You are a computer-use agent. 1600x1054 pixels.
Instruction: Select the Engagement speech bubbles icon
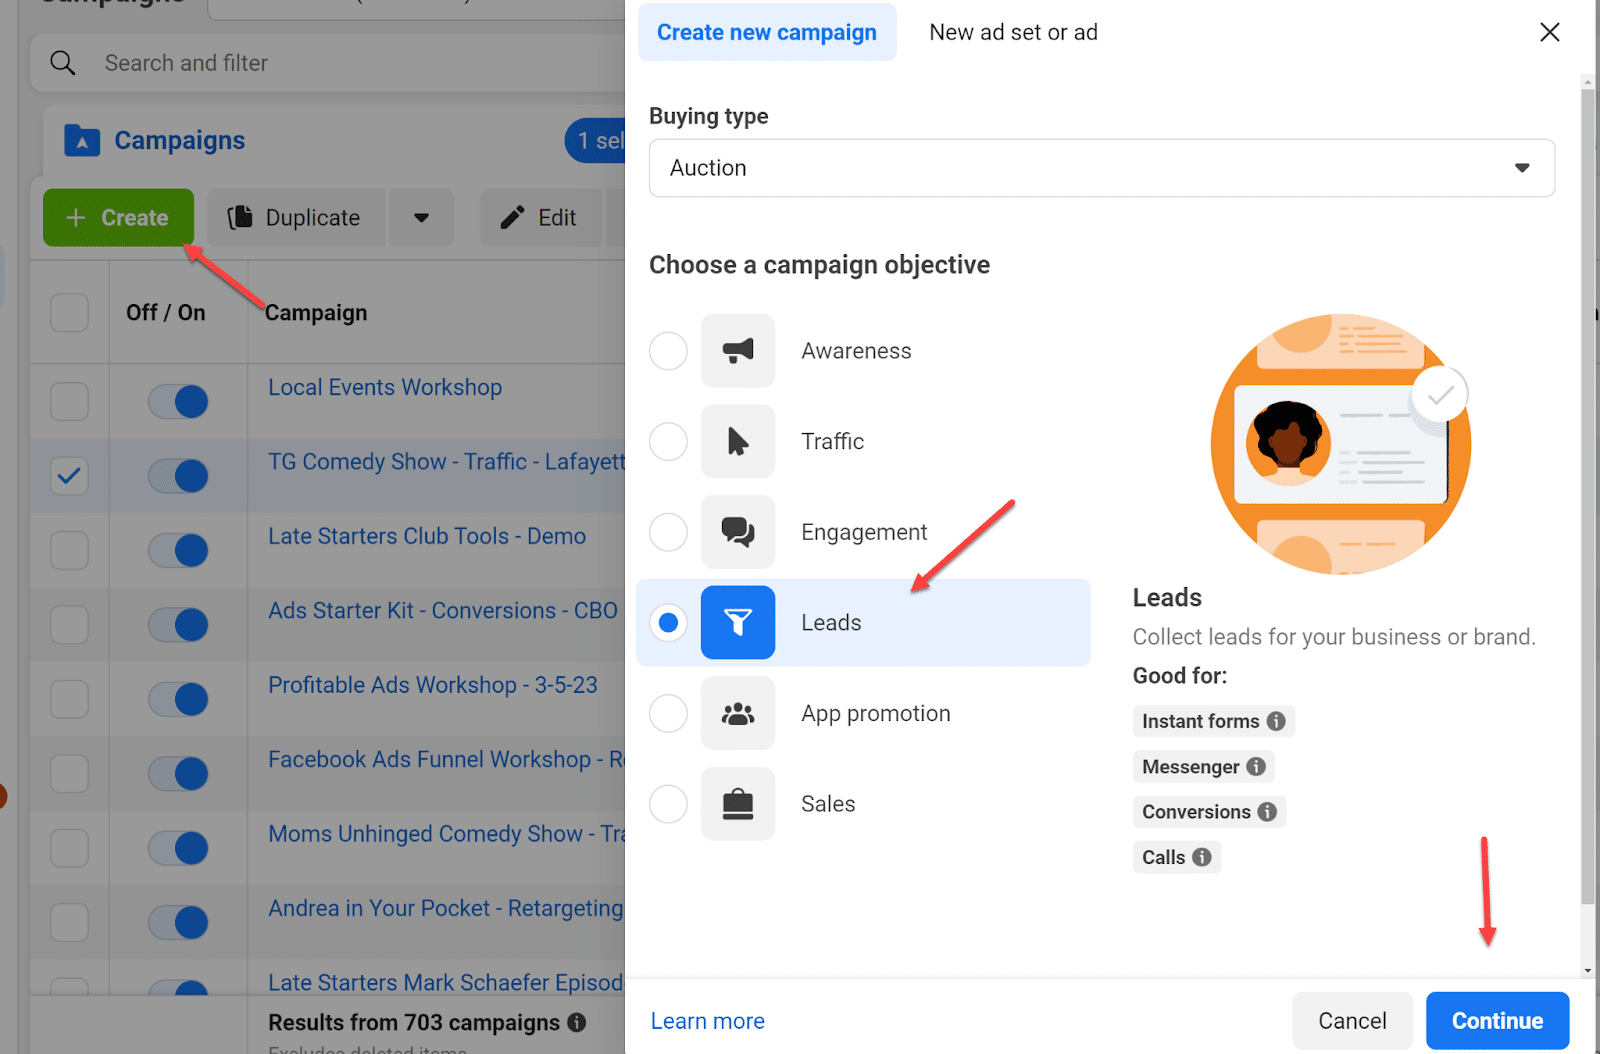coord(738,532)
